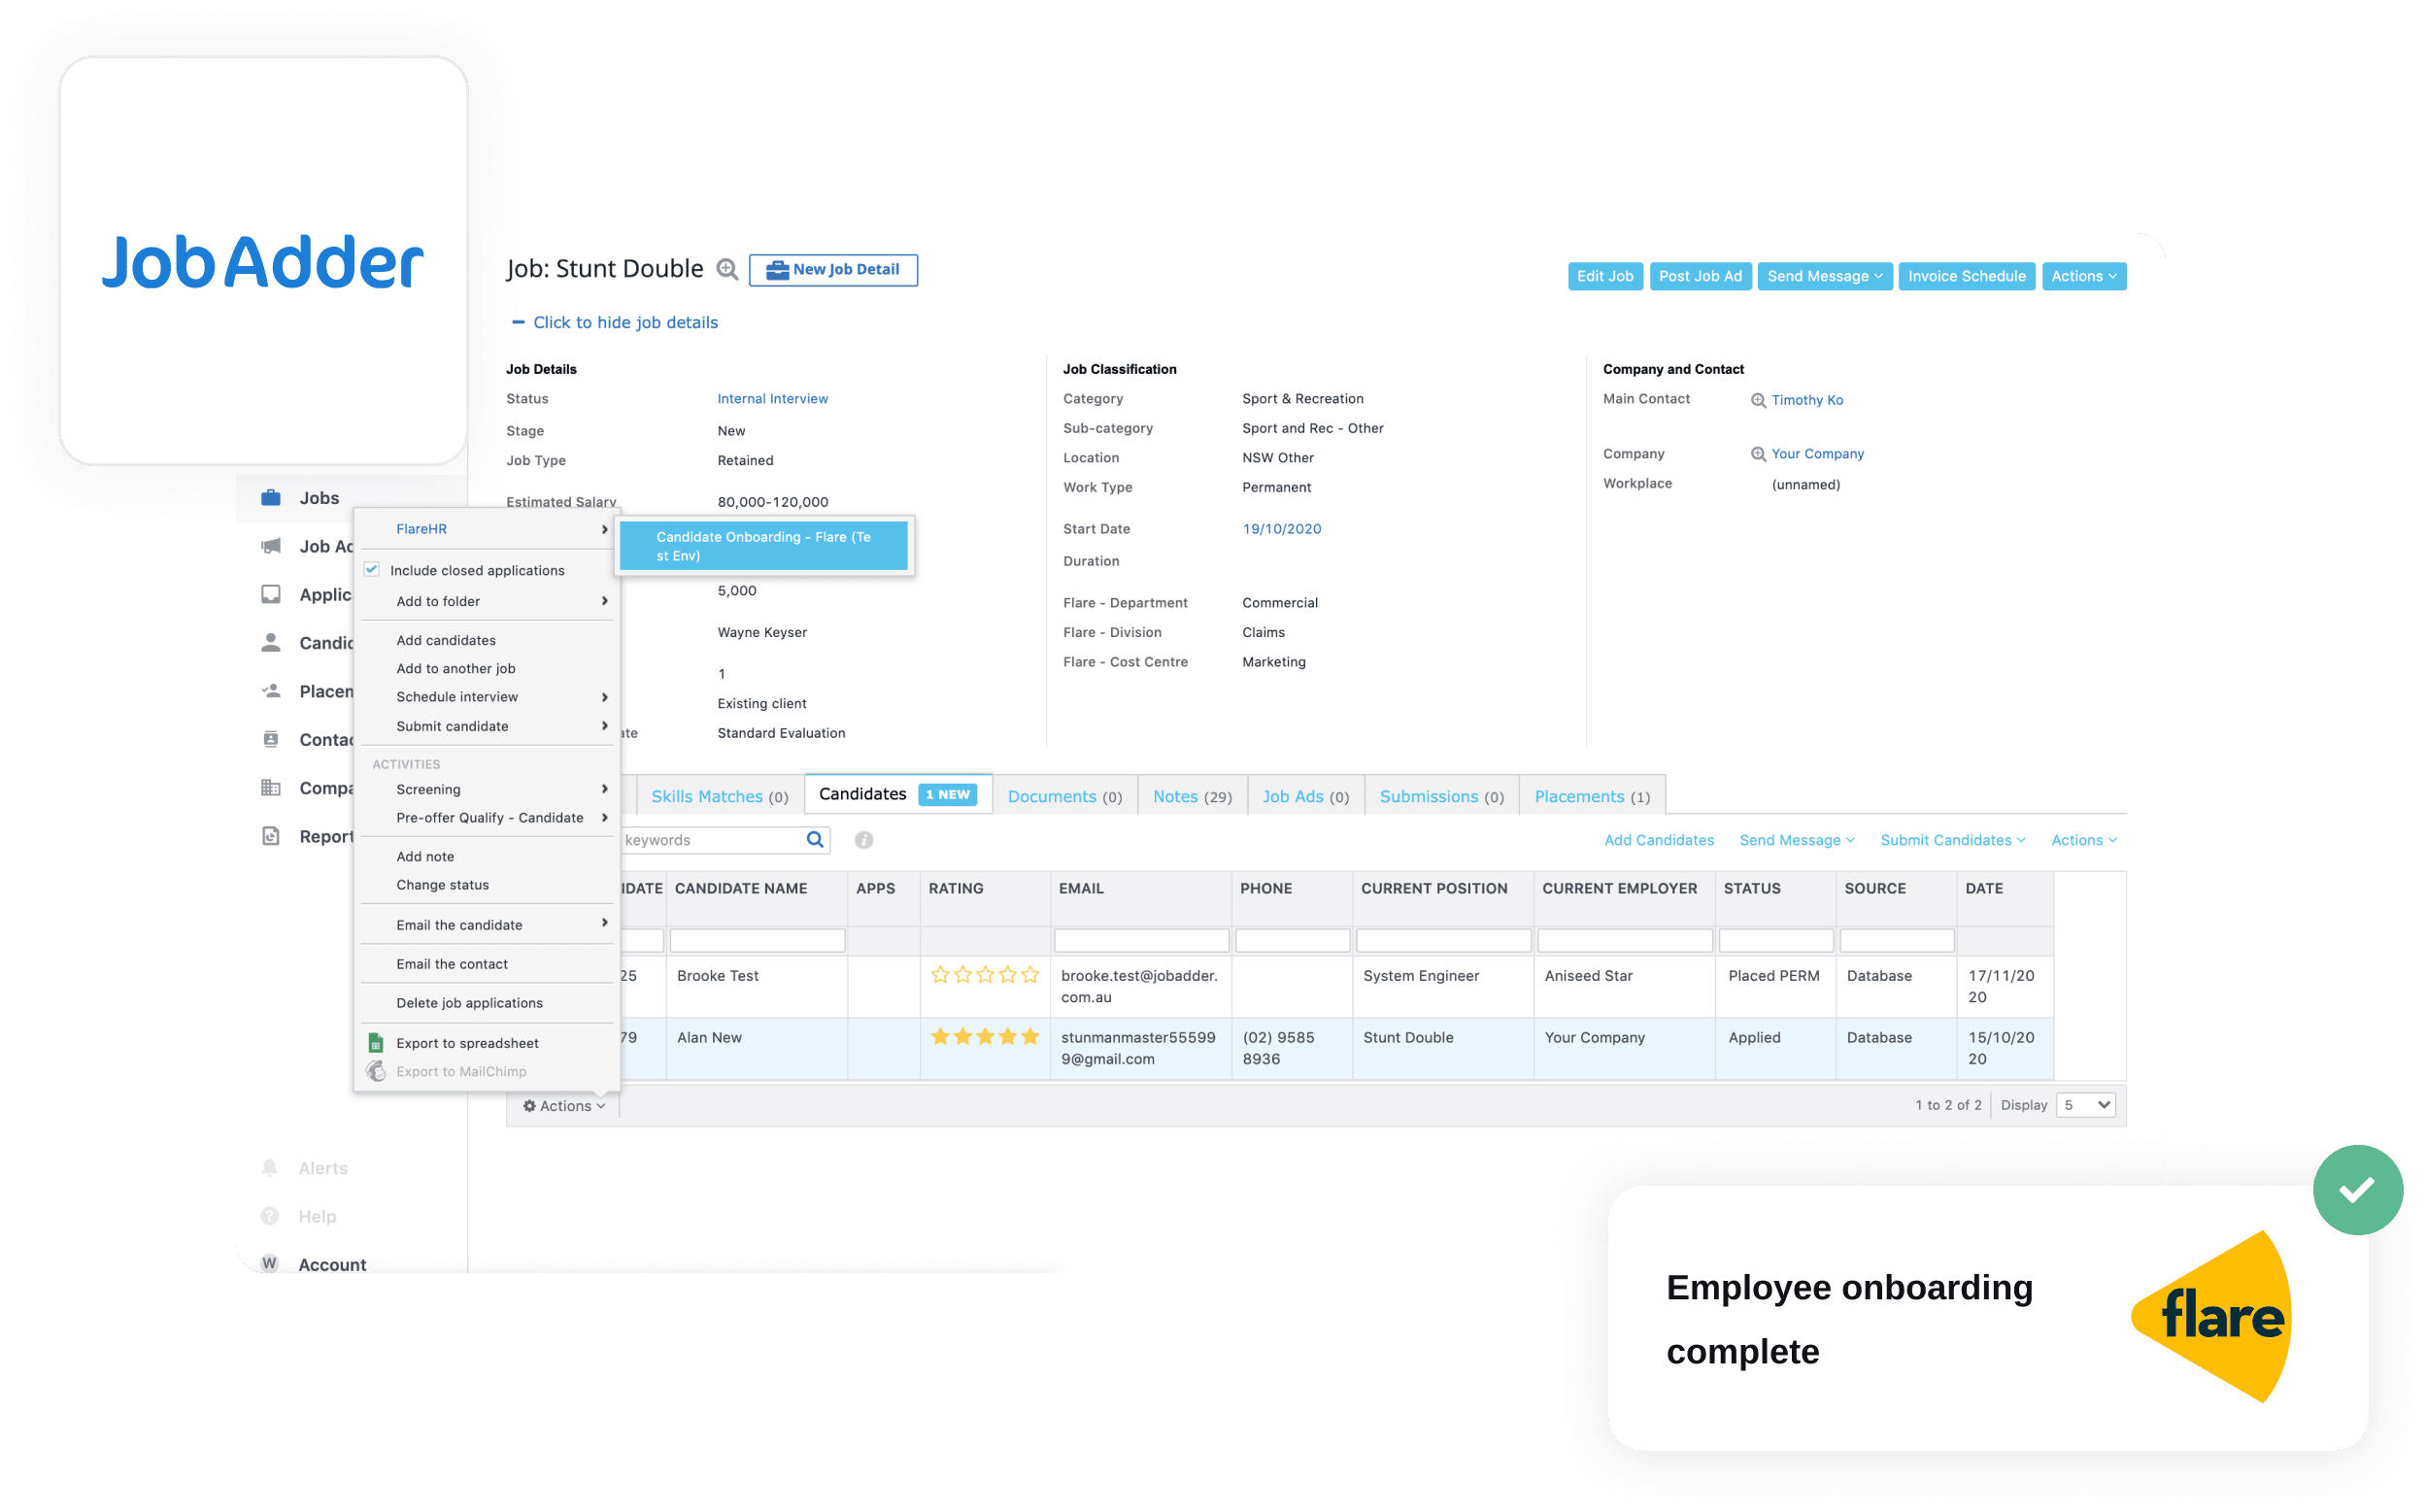Click magnifier icon next to Stunt Double title
The image size is (2427, 1512).
click(728, 269)
